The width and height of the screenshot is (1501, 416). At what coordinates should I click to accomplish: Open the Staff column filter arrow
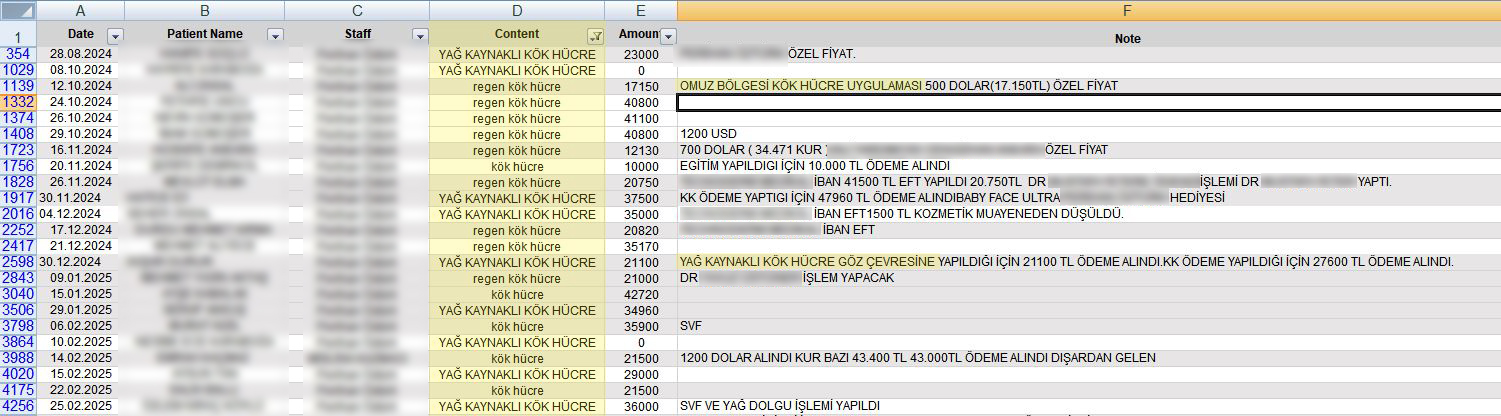(420, 35)
